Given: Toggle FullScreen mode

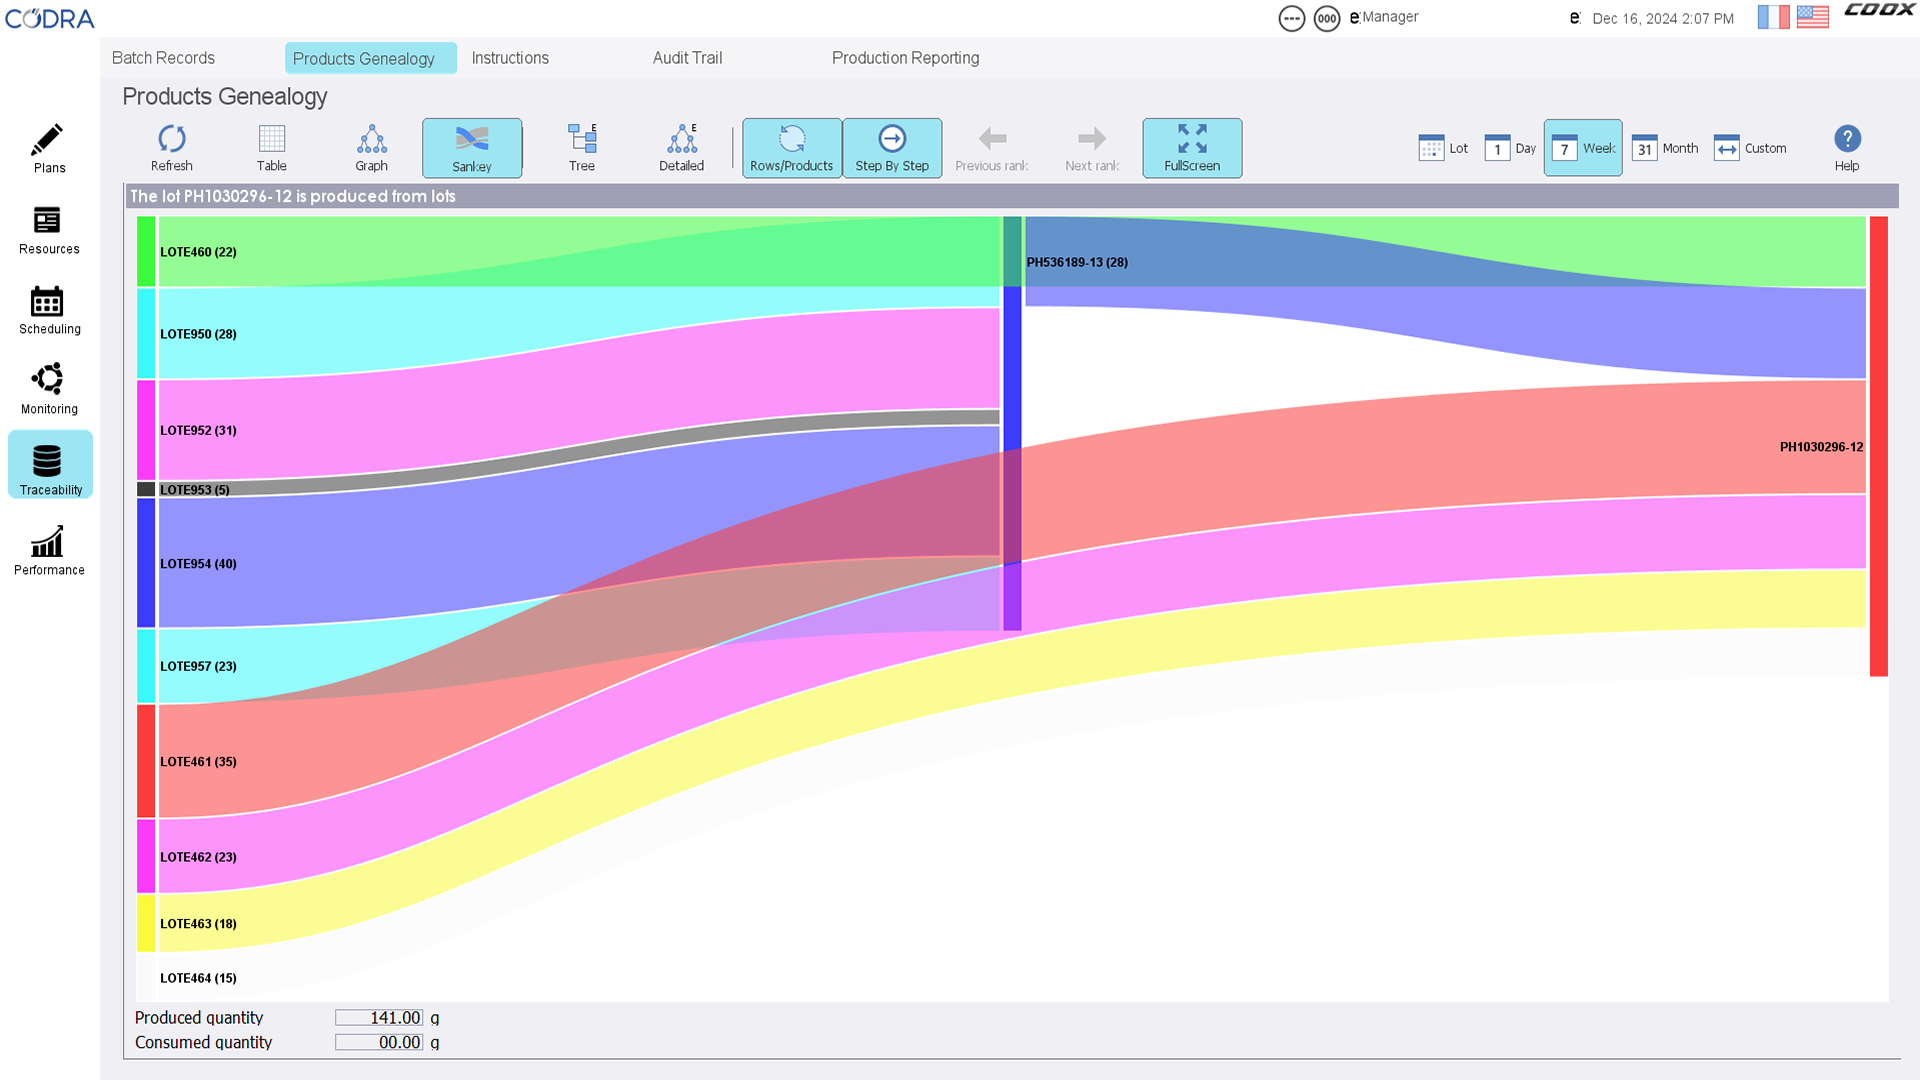Looking at the screenshot, I should (x=1192, y=148).
